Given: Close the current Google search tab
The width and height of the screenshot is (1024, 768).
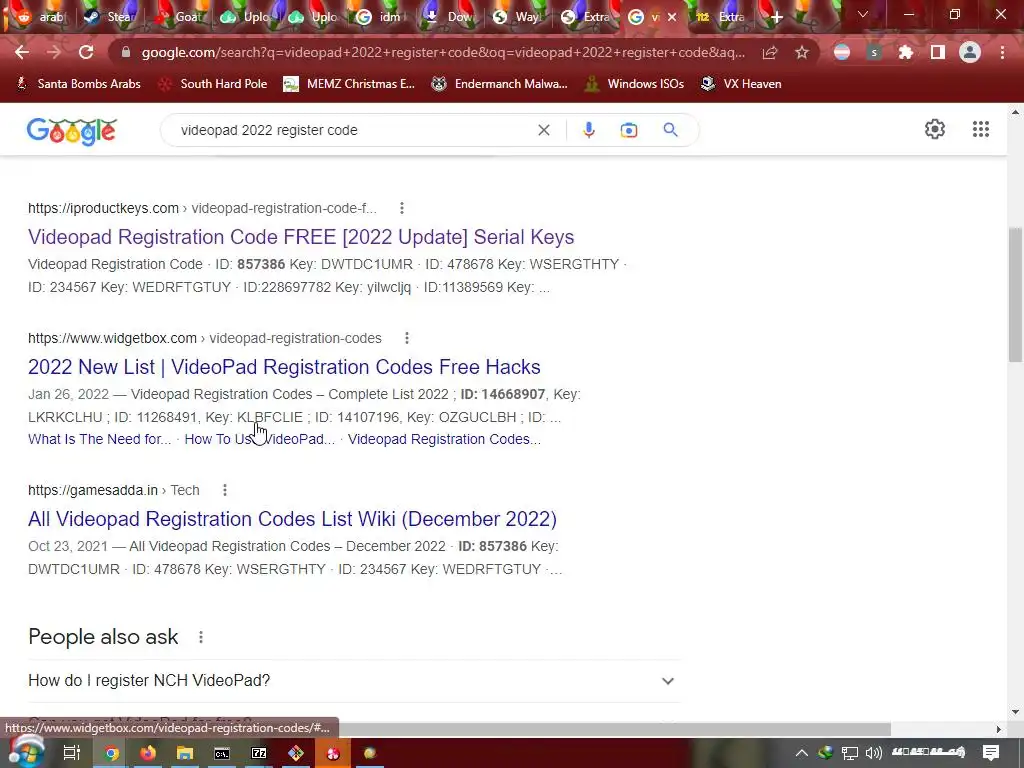Looking at the screenshot, I should tap(671, 18).
